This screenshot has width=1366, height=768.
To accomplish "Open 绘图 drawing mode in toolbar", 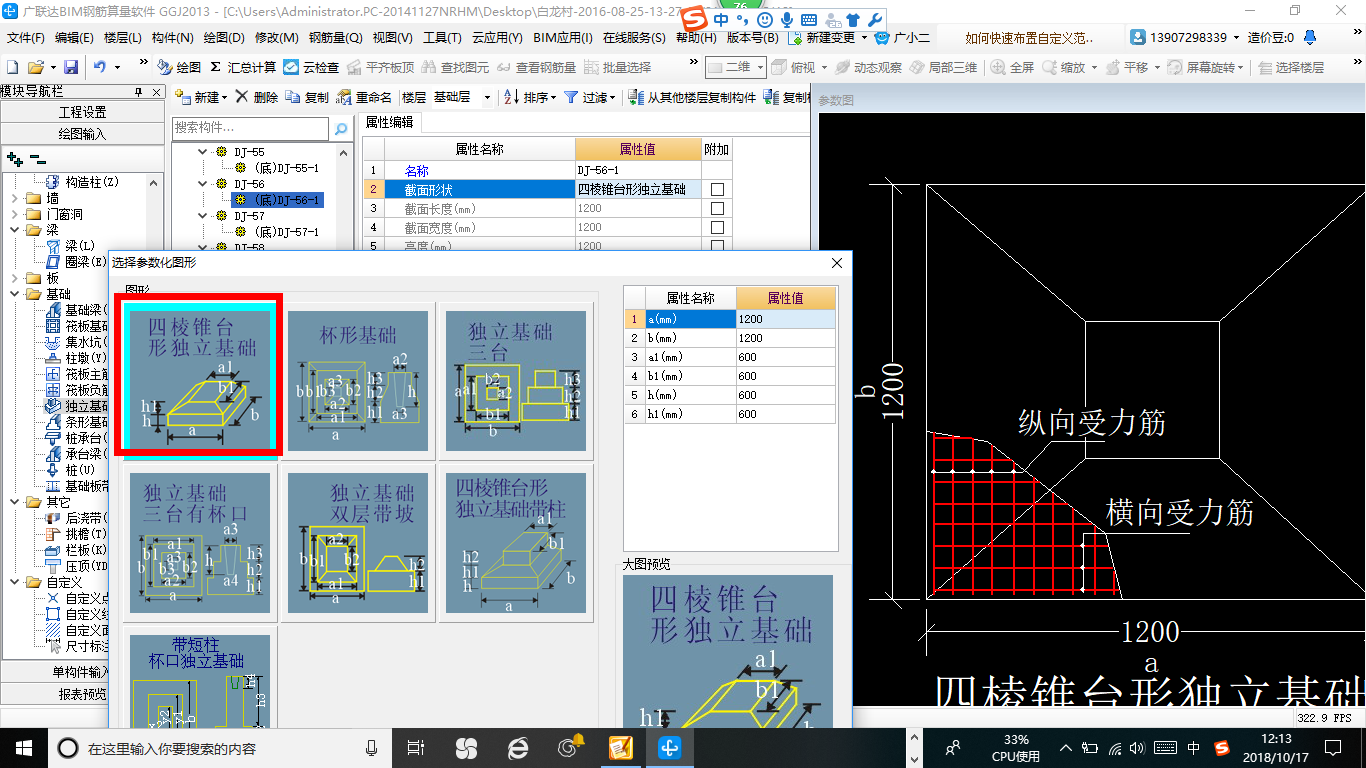I will coord(179,67).
